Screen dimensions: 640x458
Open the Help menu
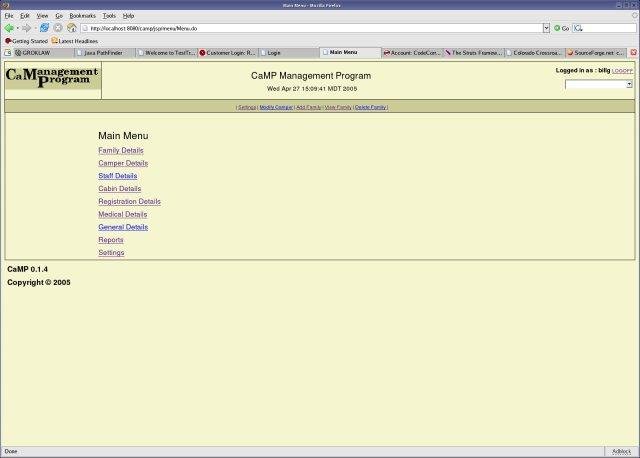tap(129, 16)
